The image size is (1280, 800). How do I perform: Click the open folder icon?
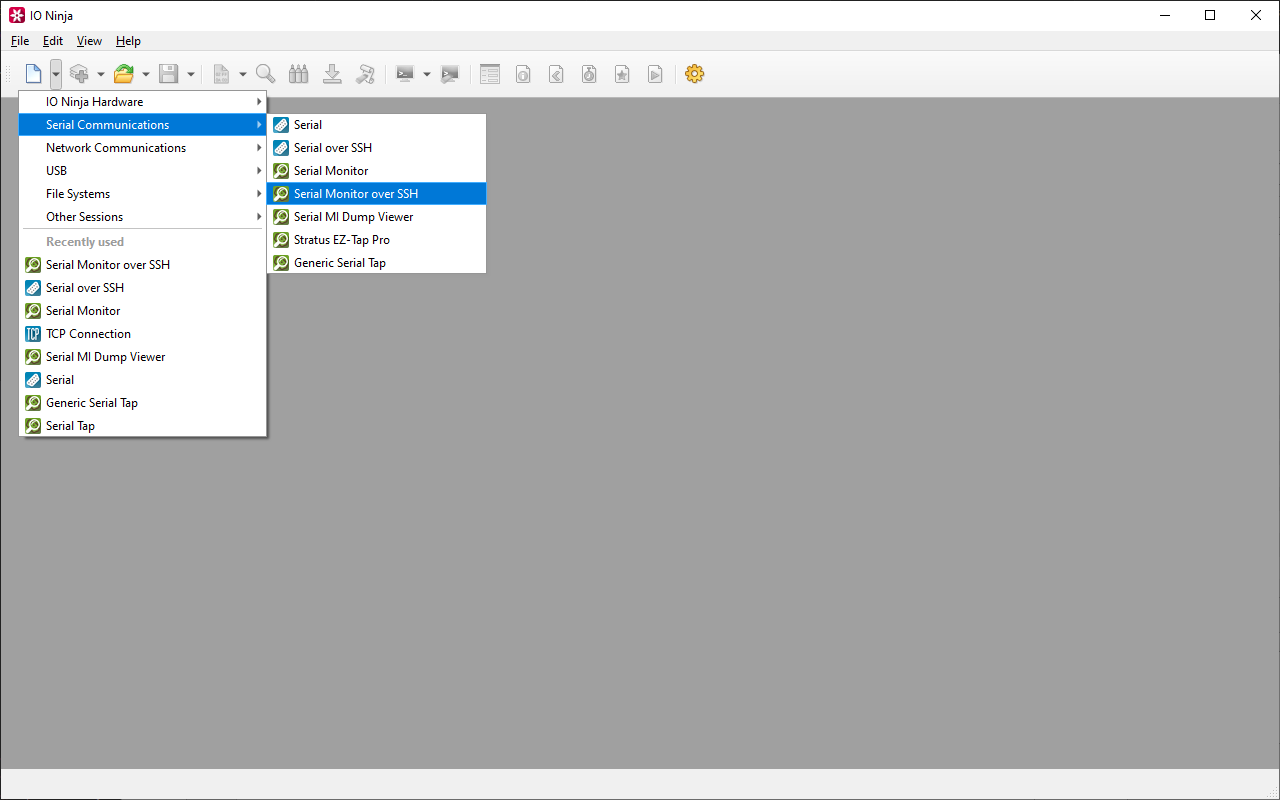point(124,74)
